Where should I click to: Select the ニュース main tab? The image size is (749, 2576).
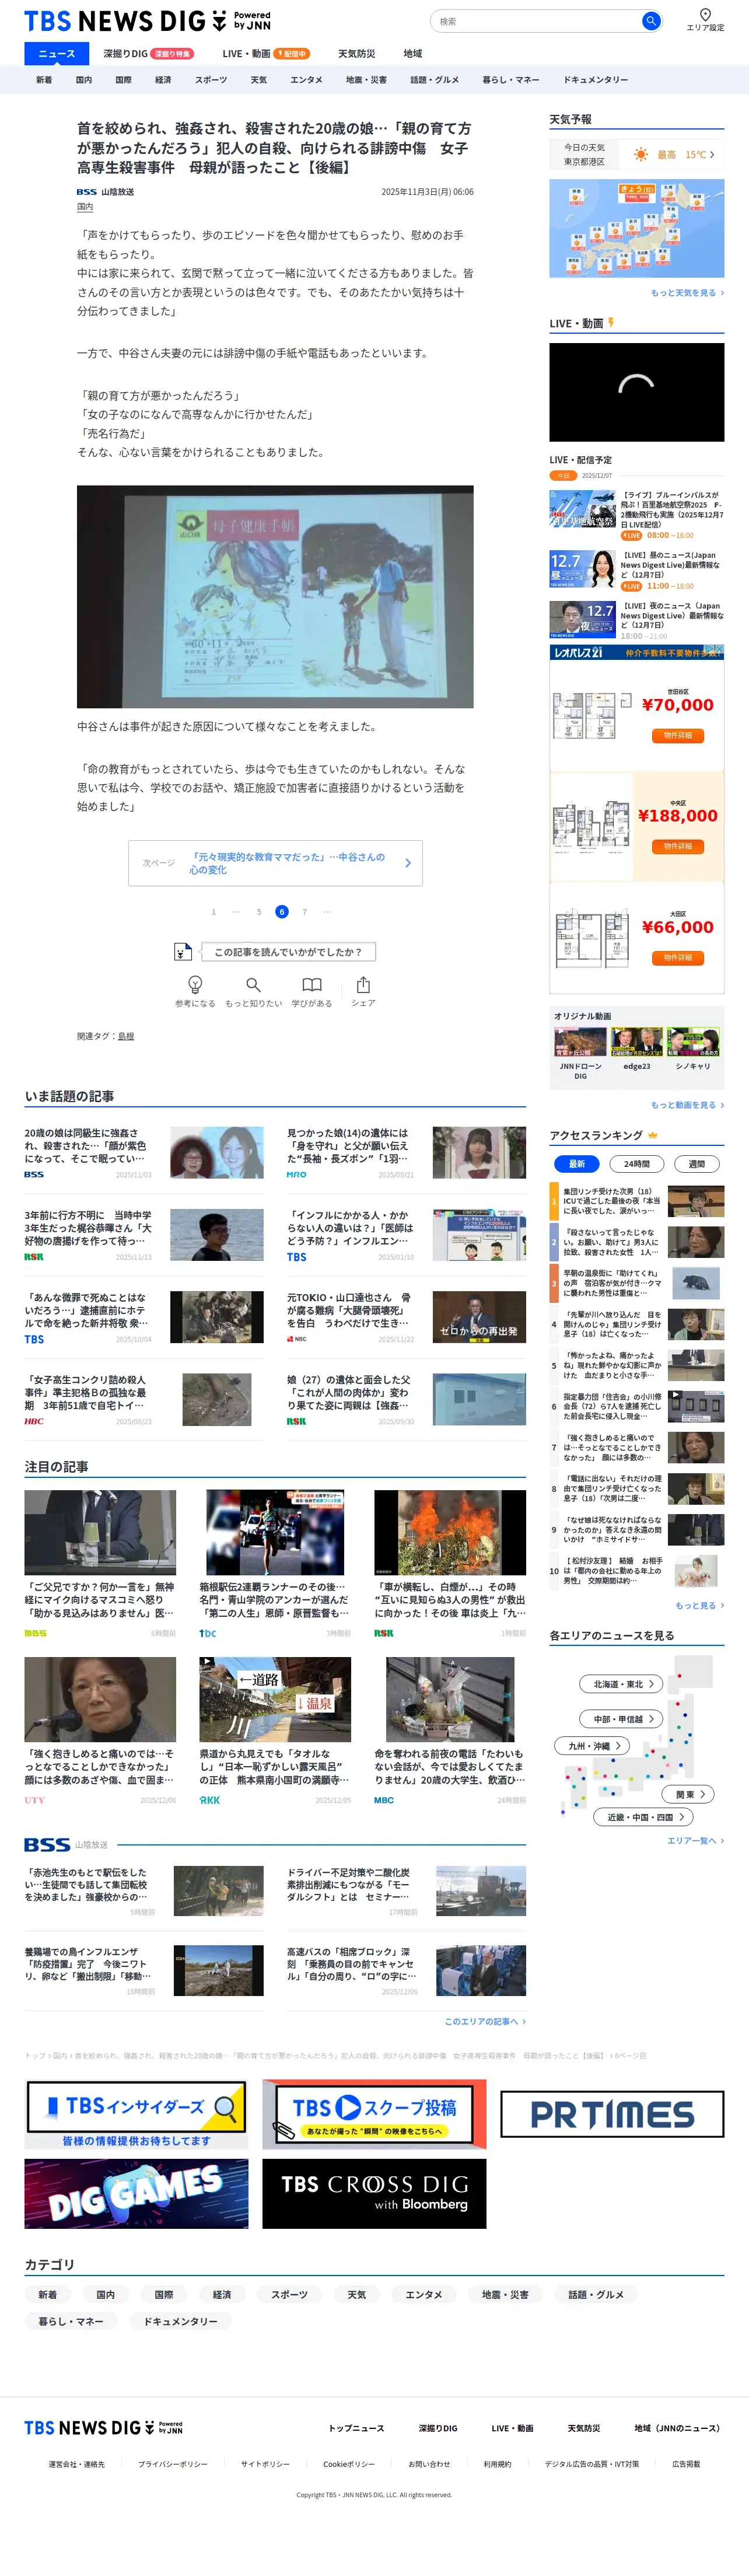tap(56, 54)
